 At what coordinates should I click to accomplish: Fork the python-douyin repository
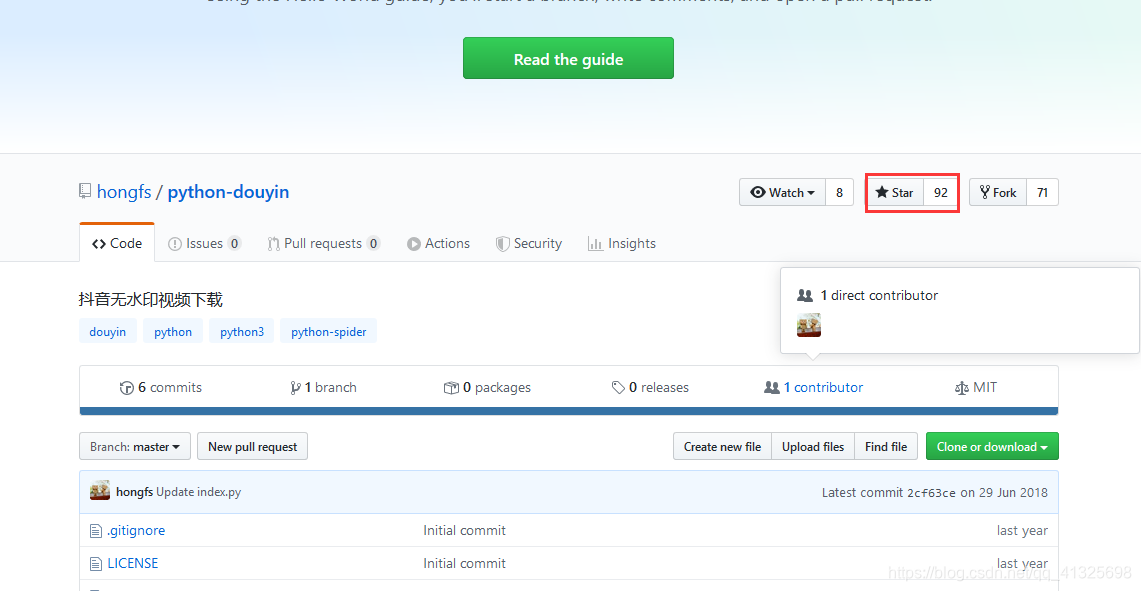(998, 192)
